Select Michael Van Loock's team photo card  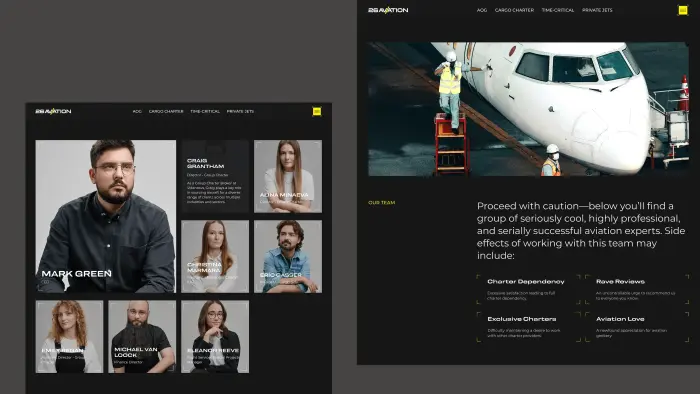point(142,336)
